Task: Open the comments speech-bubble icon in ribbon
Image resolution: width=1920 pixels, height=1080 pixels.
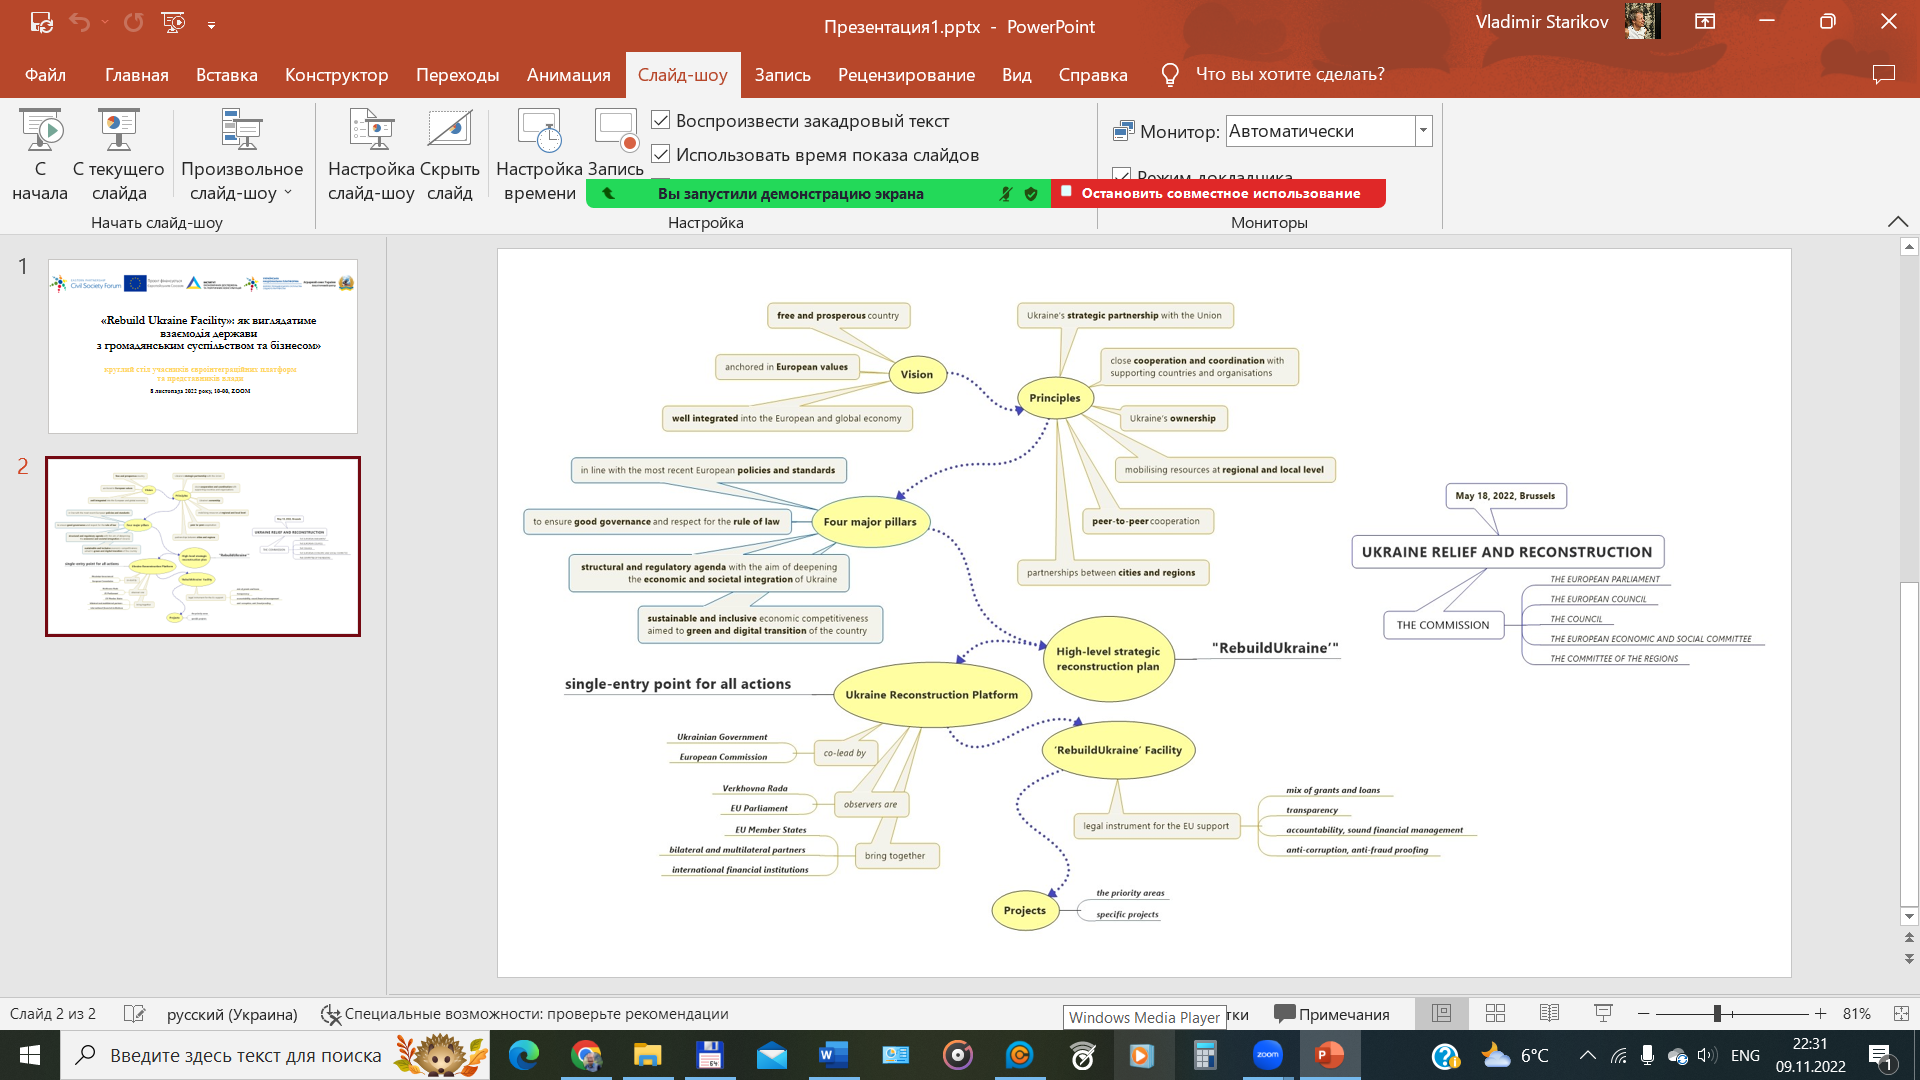Action: [1884, 74]
